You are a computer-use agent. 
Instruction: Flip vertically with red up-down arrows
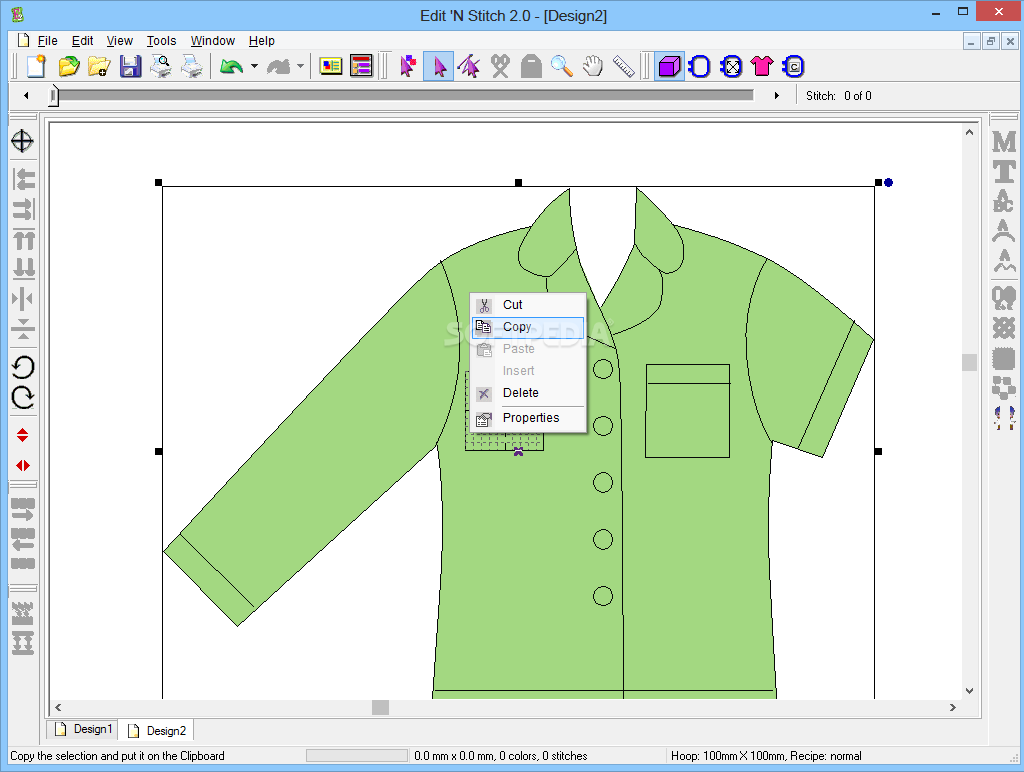coord(23,435)
